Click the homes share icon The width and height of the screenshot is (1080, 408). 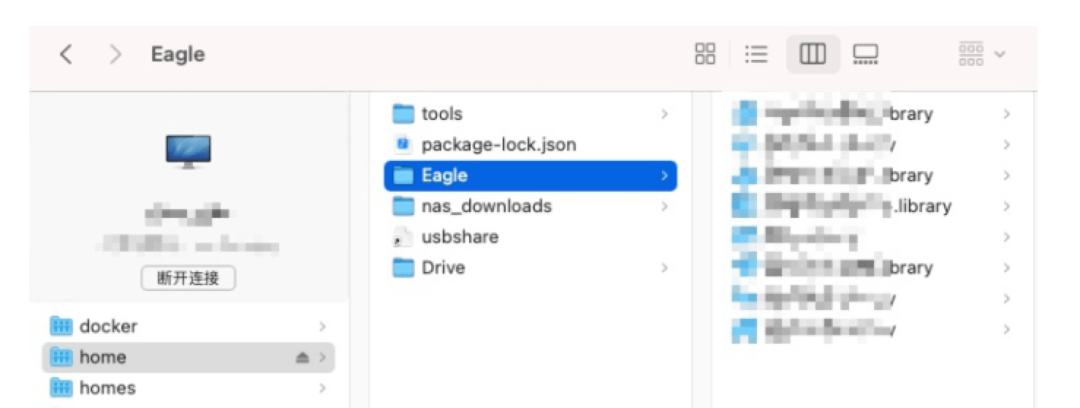(x=61, y=388)
